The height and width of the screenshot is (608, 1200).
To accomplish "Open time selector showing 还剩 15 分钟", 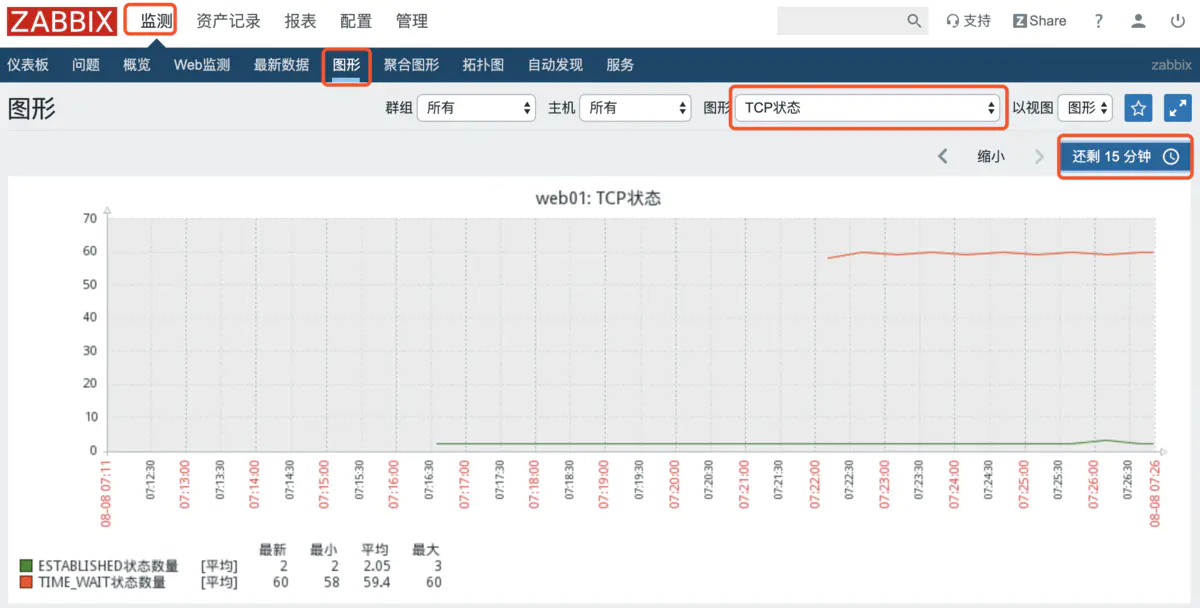I will point(1126,157).
